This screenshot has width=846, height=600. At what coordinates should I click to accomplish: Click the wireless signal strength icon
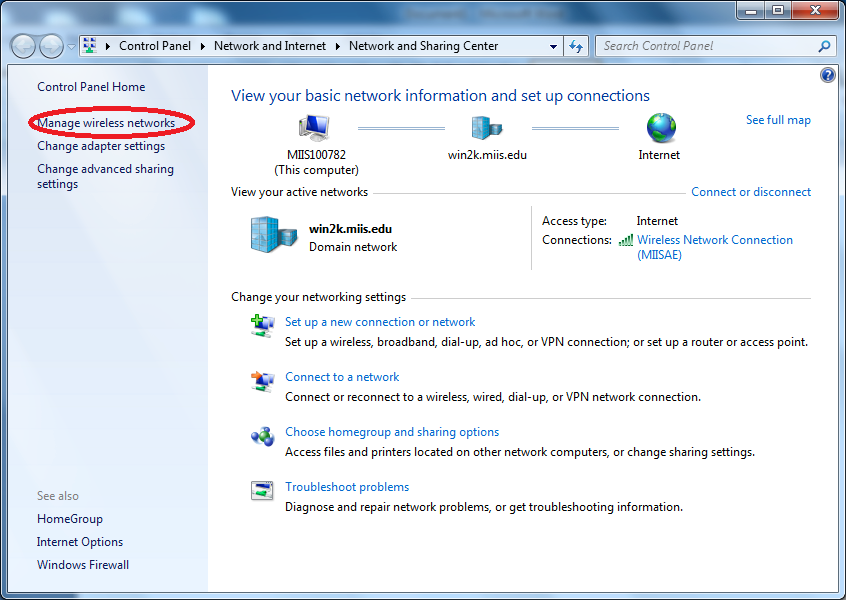tap(625, 240)
